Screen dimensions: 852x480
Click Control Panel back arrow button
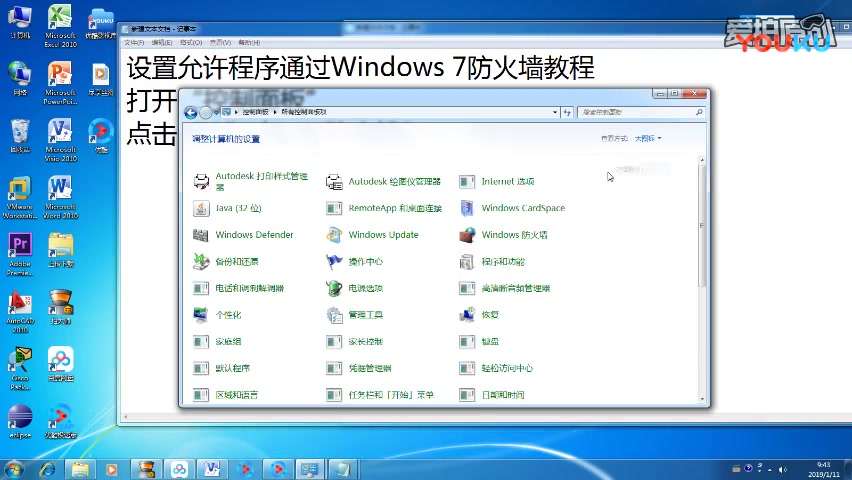click(x=191, y=113)
